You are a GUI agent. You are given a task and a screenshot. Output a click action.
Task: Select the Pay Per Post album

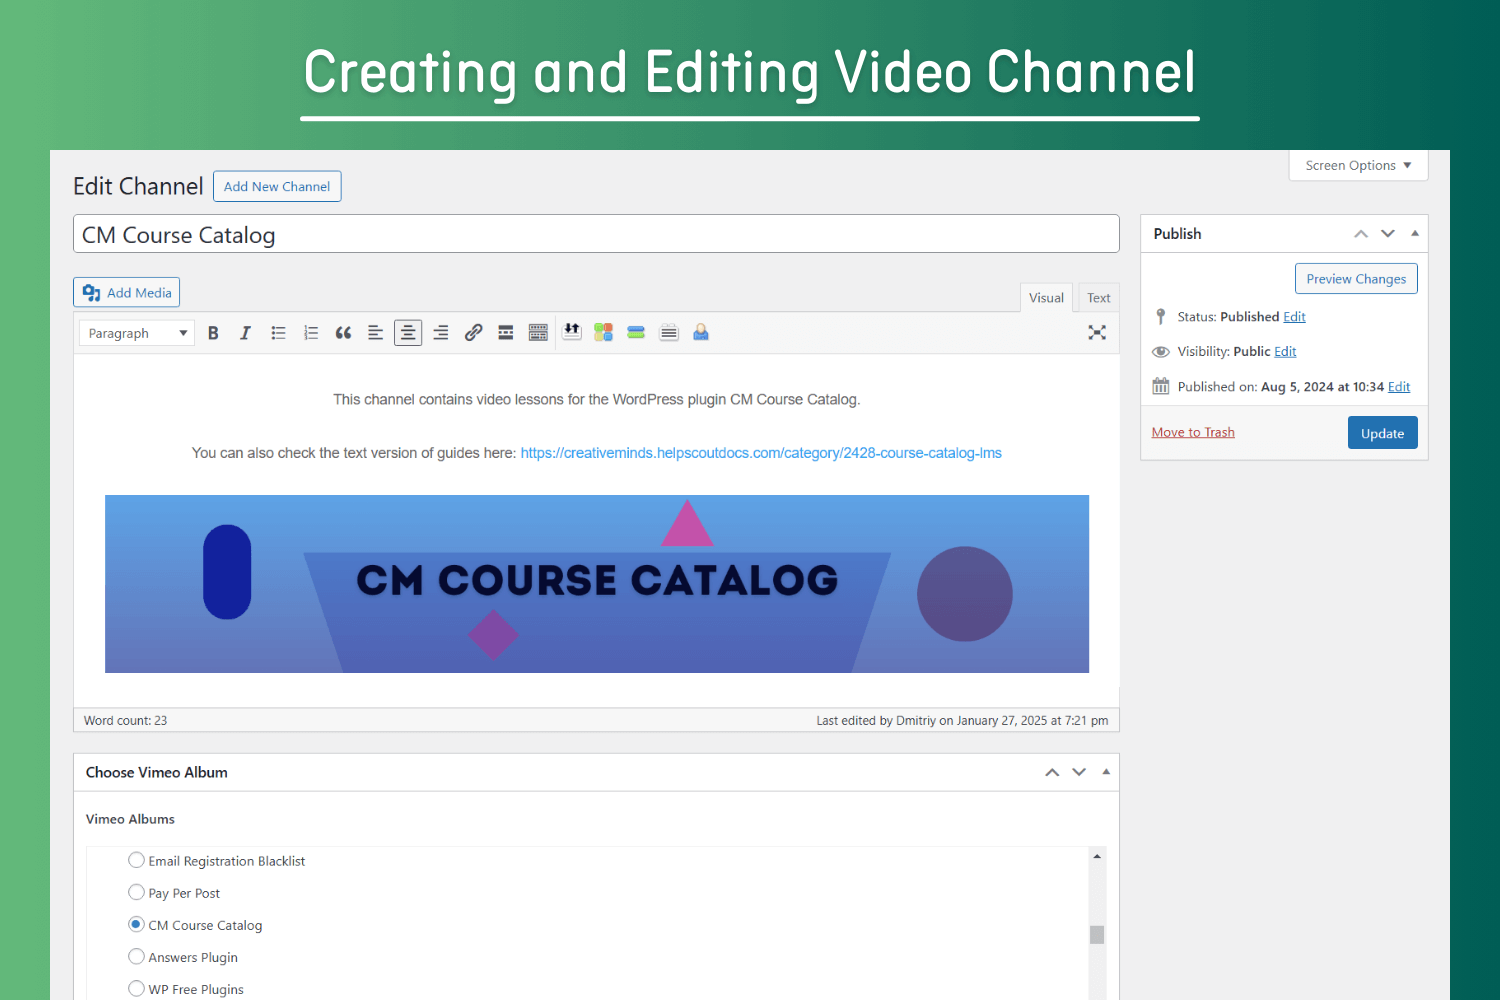click(x=136, y=892)
